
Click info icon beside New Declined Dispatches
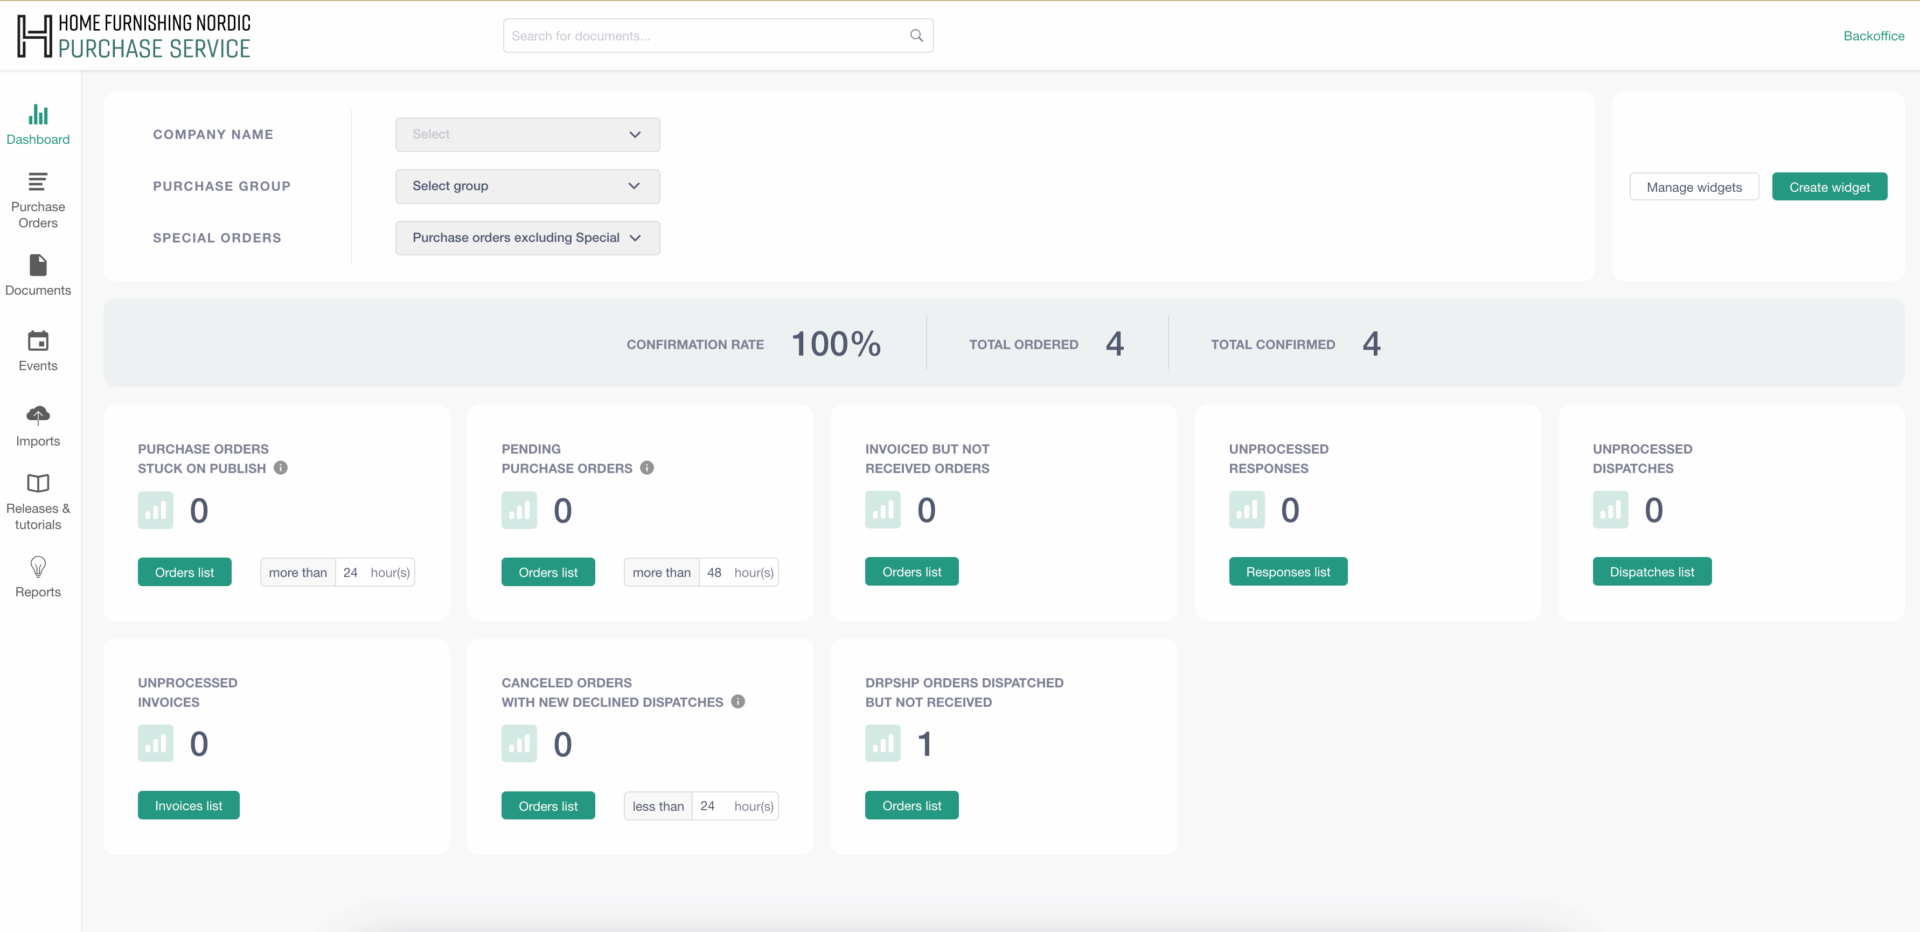pos(738,702)
